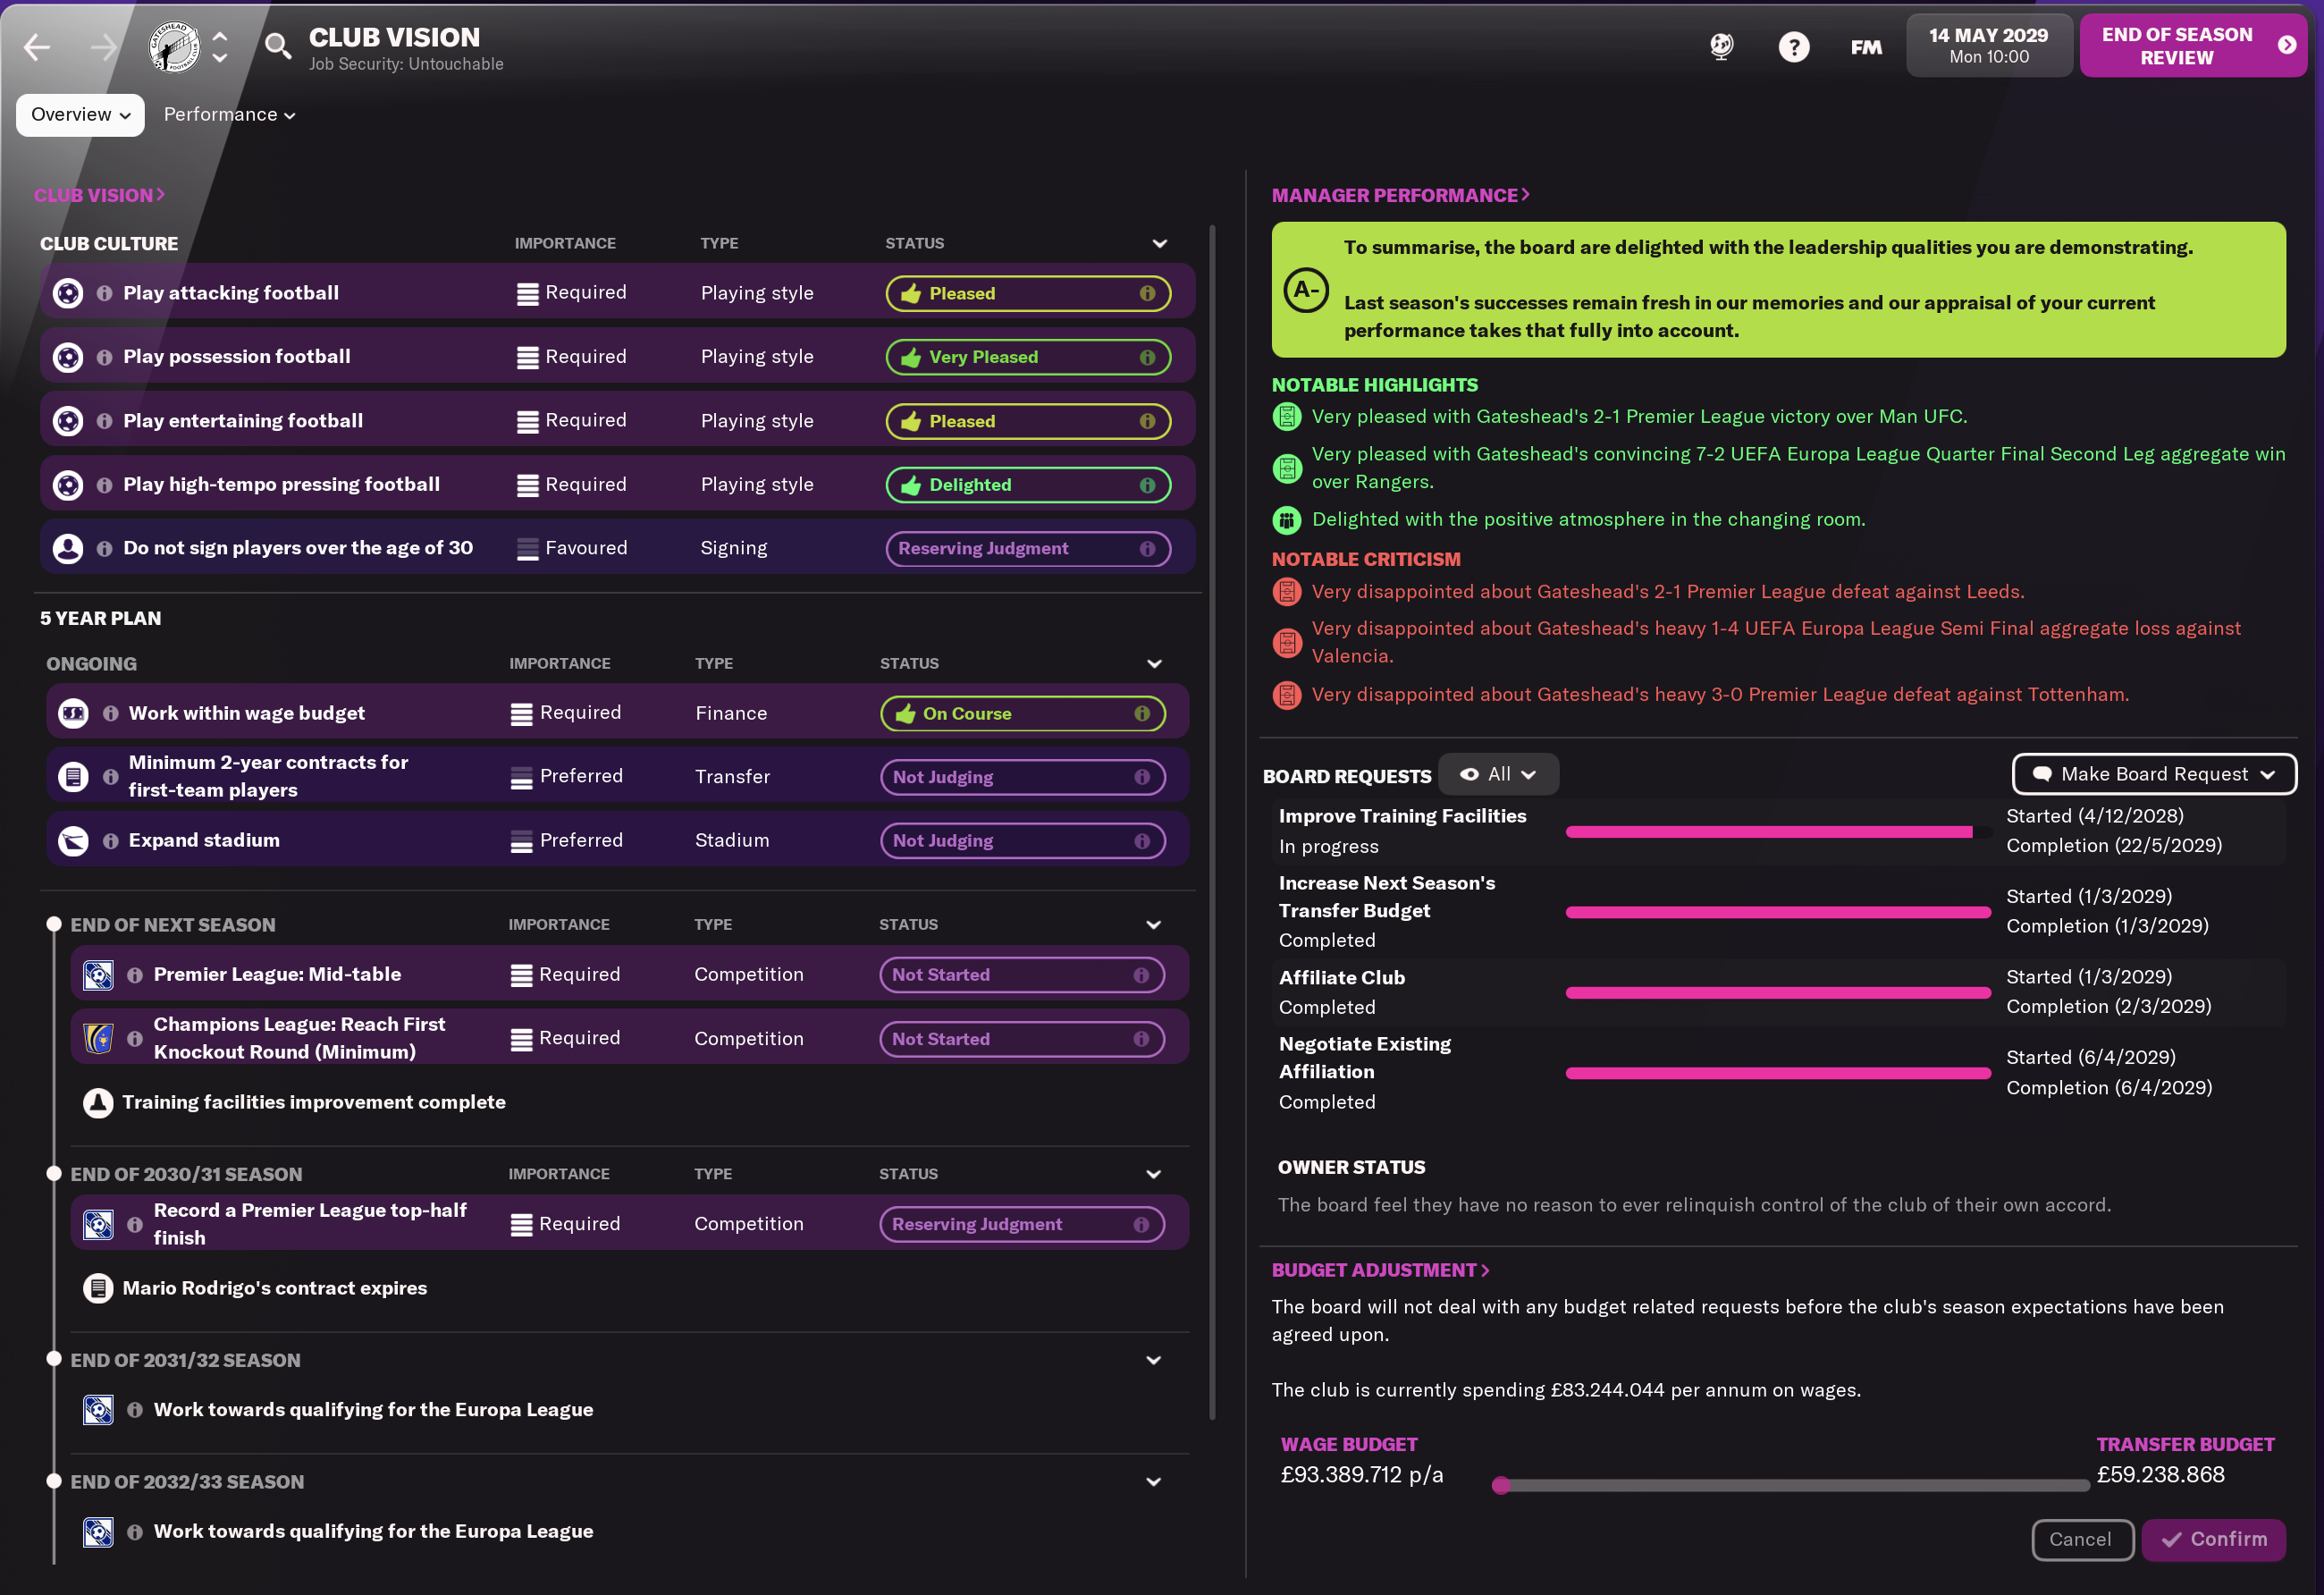This screenshot has height=1595, width=2324.
Task: Open the Gateshead club badge menu
Action: pyautogui.click(x=174, y=47)
